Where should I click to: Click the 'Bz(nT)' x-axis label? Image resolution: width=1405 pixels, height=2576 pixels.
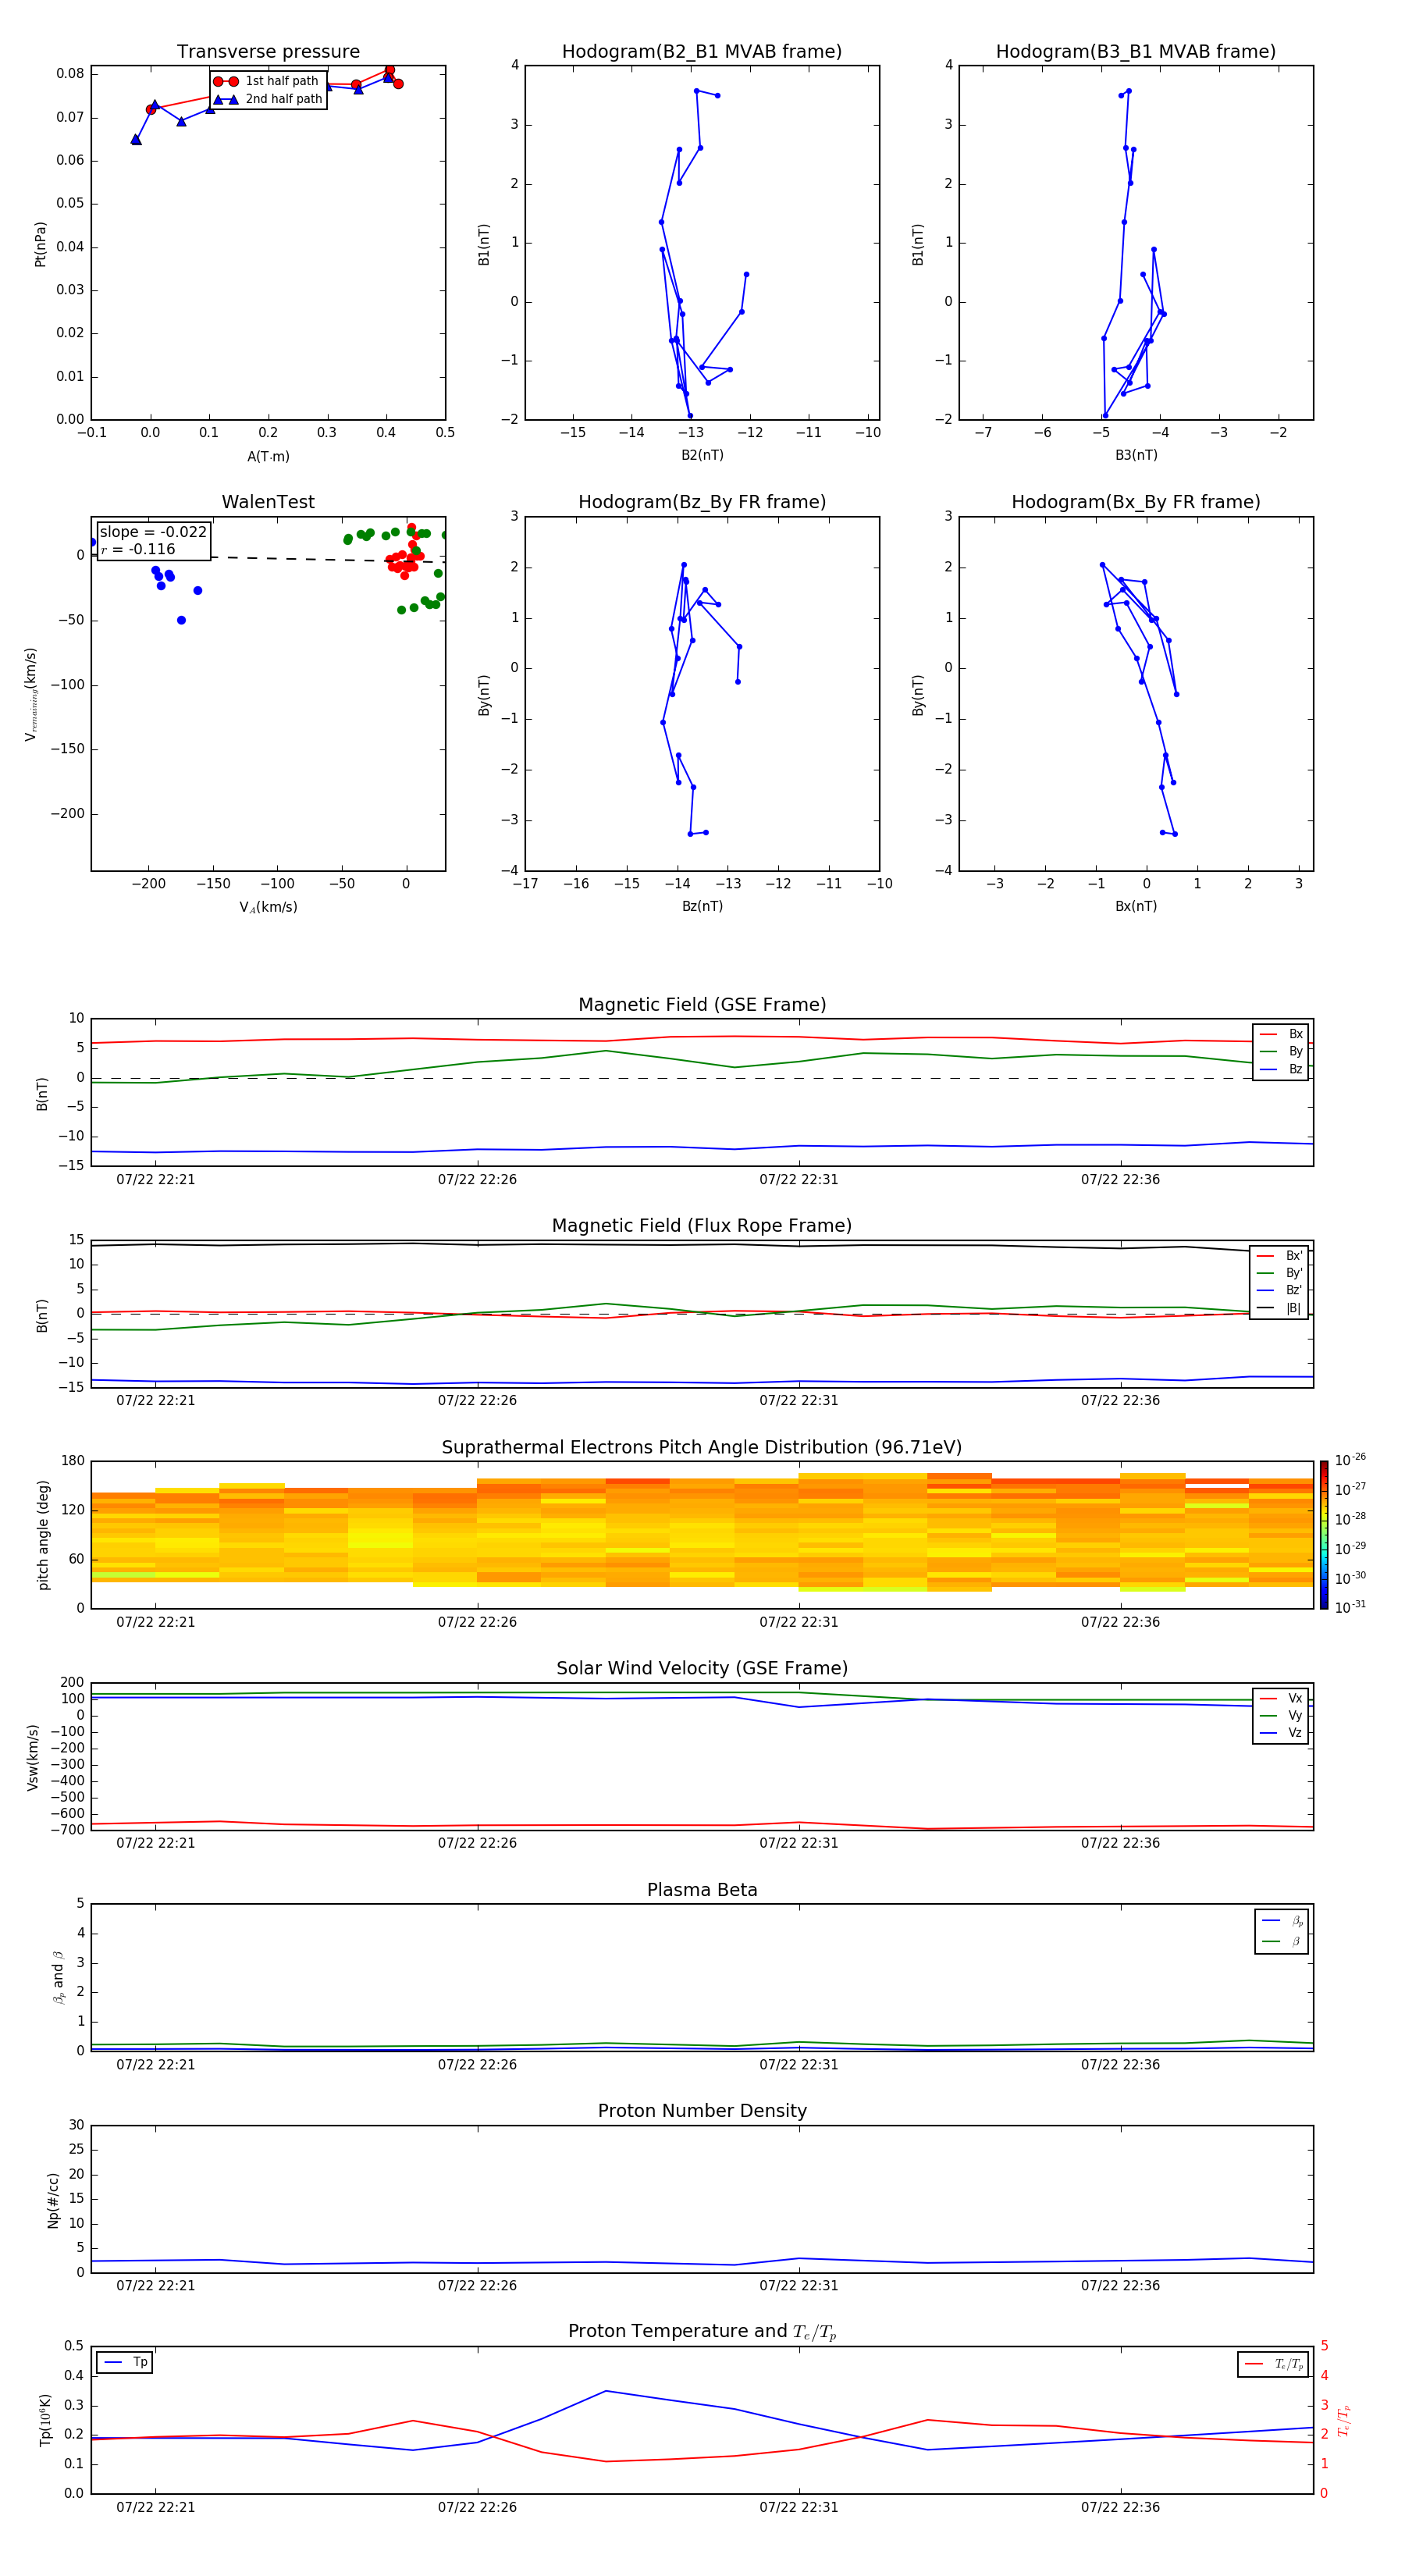702,906
